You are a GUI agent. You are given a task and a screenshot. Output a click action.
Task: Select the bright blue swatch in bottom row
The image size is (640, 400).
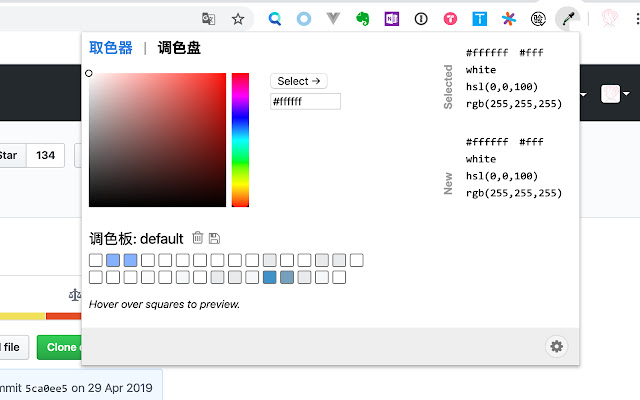tap(269, 277)
